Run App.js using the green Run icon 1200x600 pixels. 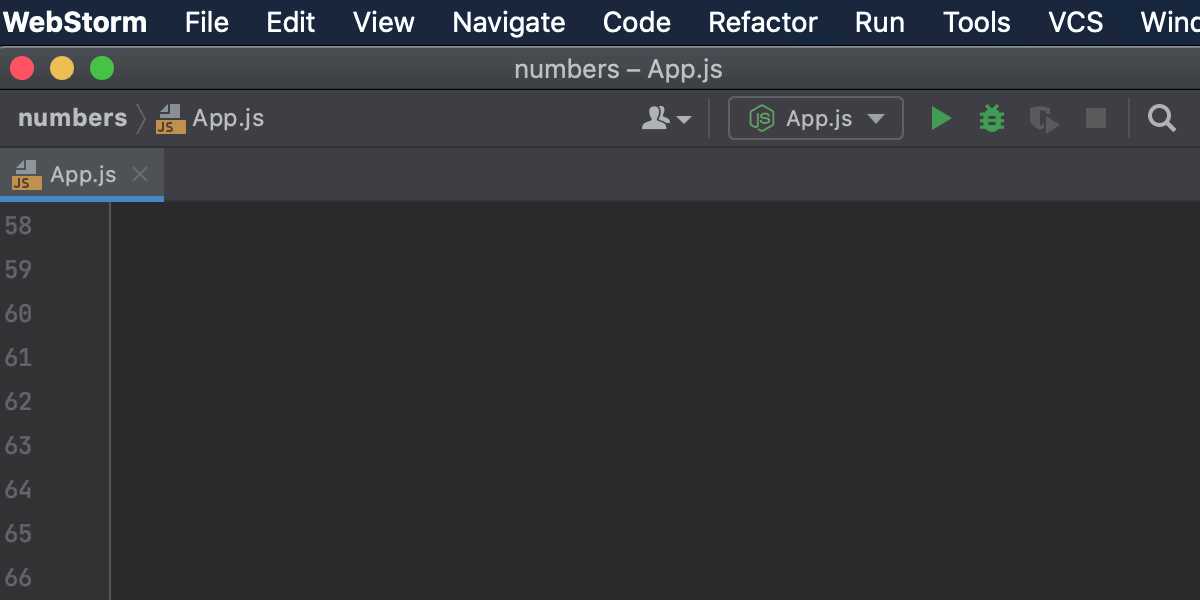click(x=940, y=118)
